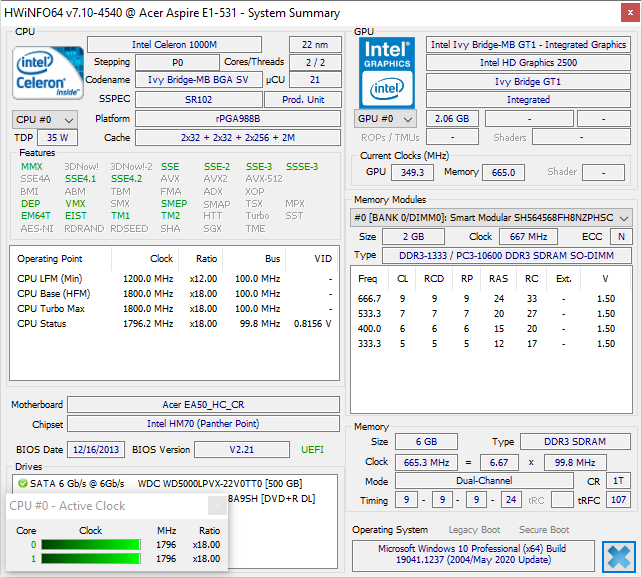642x578 pixels.
Task: Select the CPU LFM (Min) row
Action: tap(174, 279)
